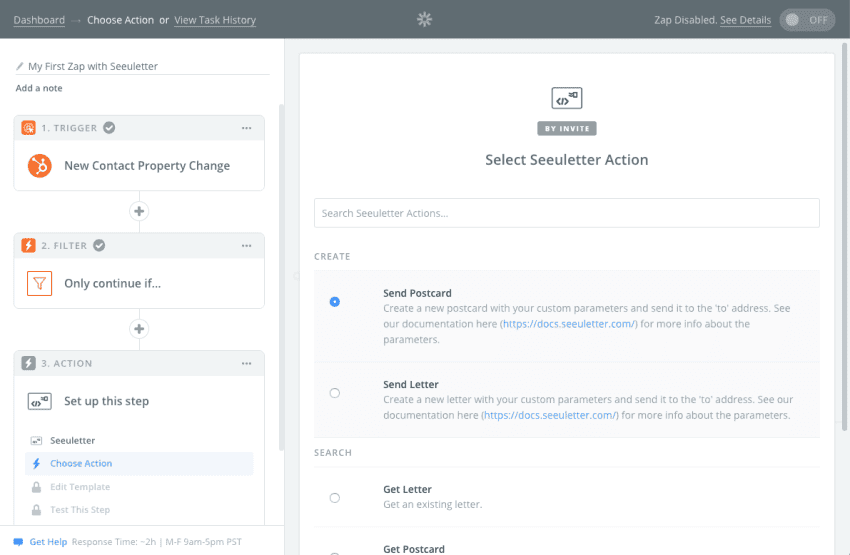Click the trigger step orange app icon
The width and height of the screenshot is (850, 555).
[x=28, y=128]
